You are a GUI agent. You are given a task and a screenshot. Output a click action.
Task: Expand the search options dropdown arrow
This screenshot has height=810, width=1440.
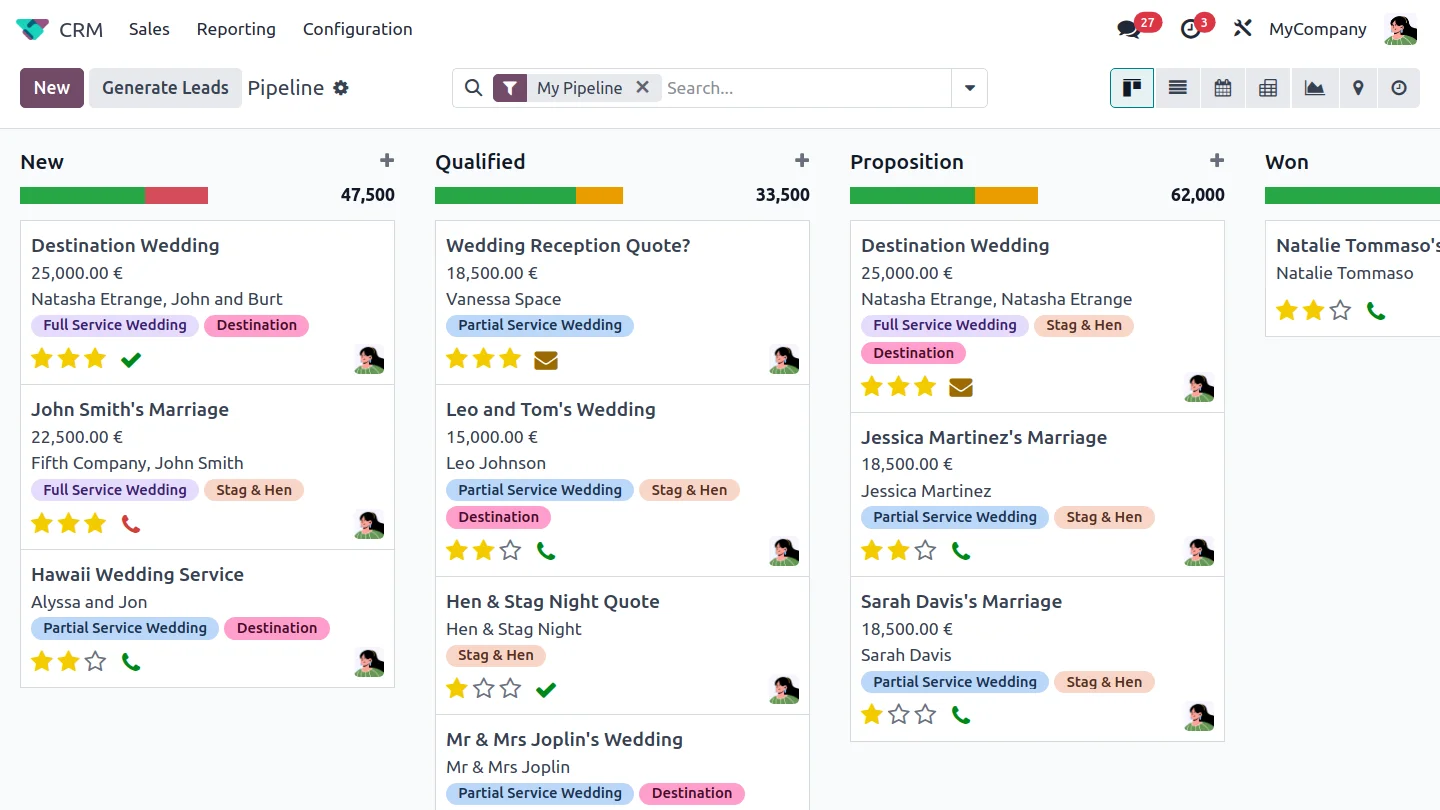pyautogui.click(x=969, y=88)
